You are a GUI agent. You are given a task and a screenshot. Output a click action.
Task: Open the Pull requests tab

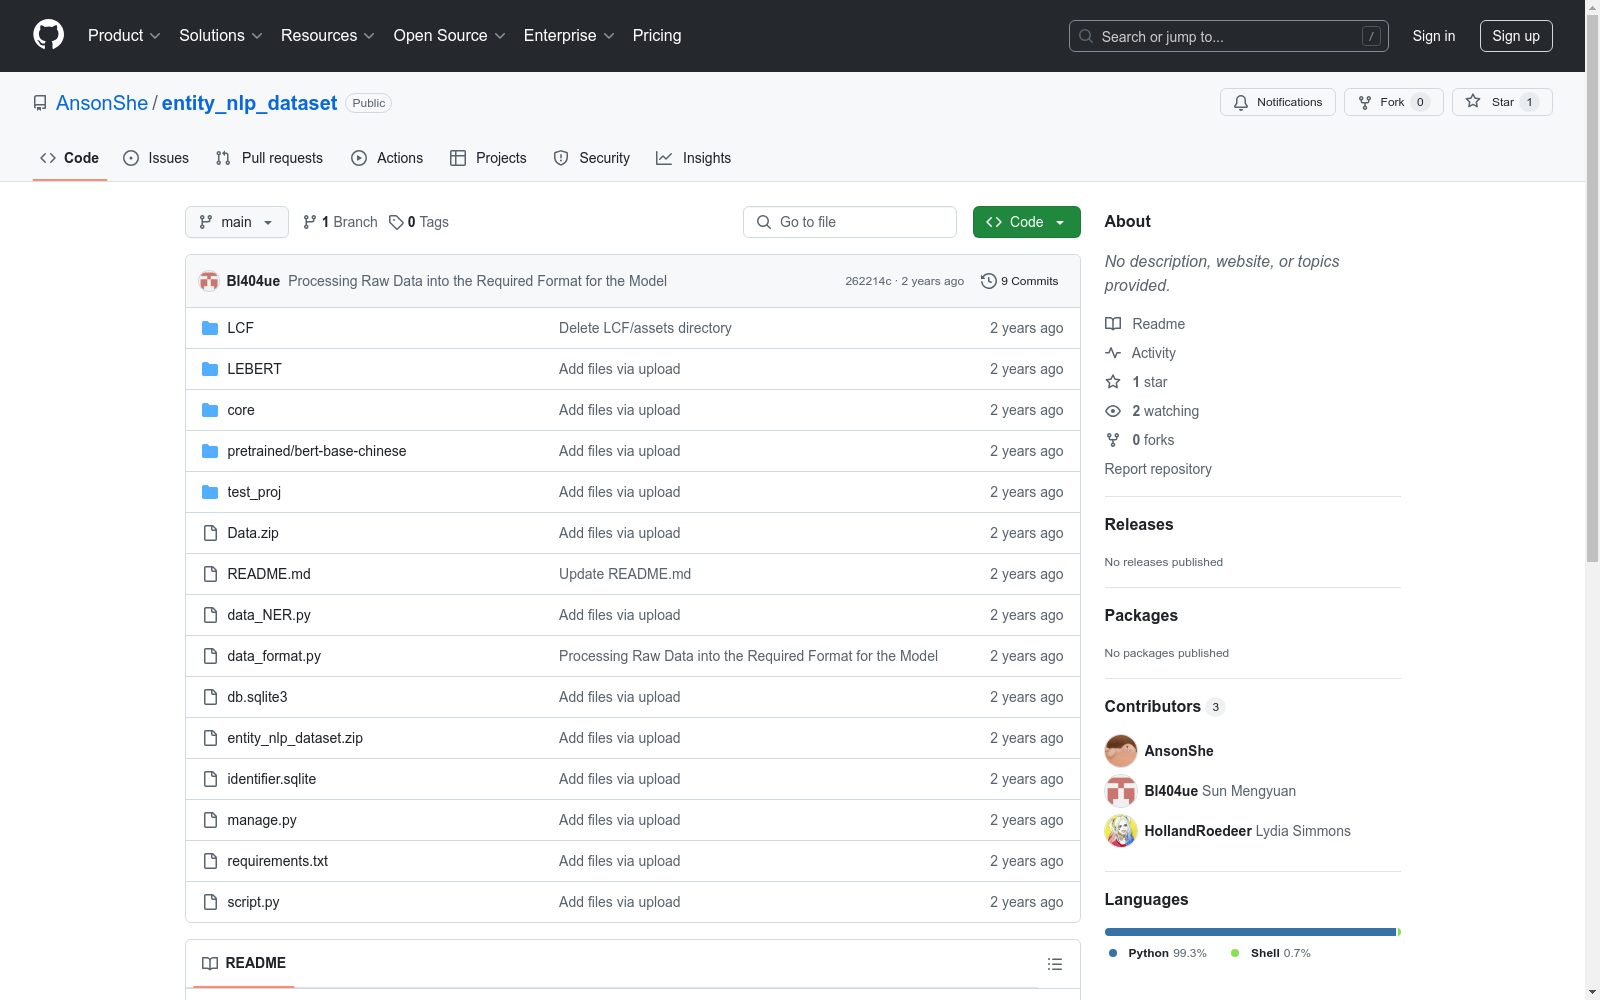(269, 158)
